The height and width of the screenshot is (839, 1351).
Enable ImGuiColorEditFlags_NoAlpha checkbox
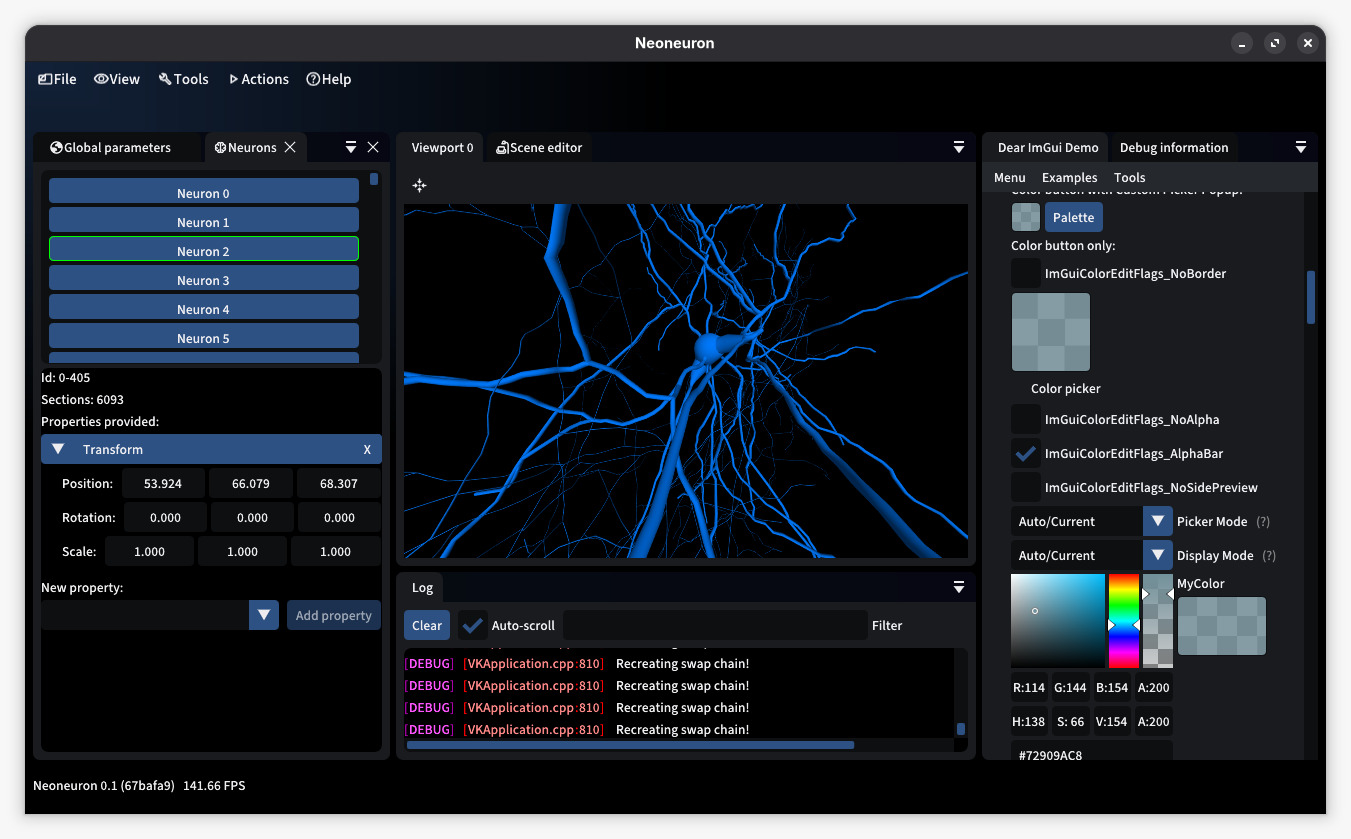click(1025, 419)
